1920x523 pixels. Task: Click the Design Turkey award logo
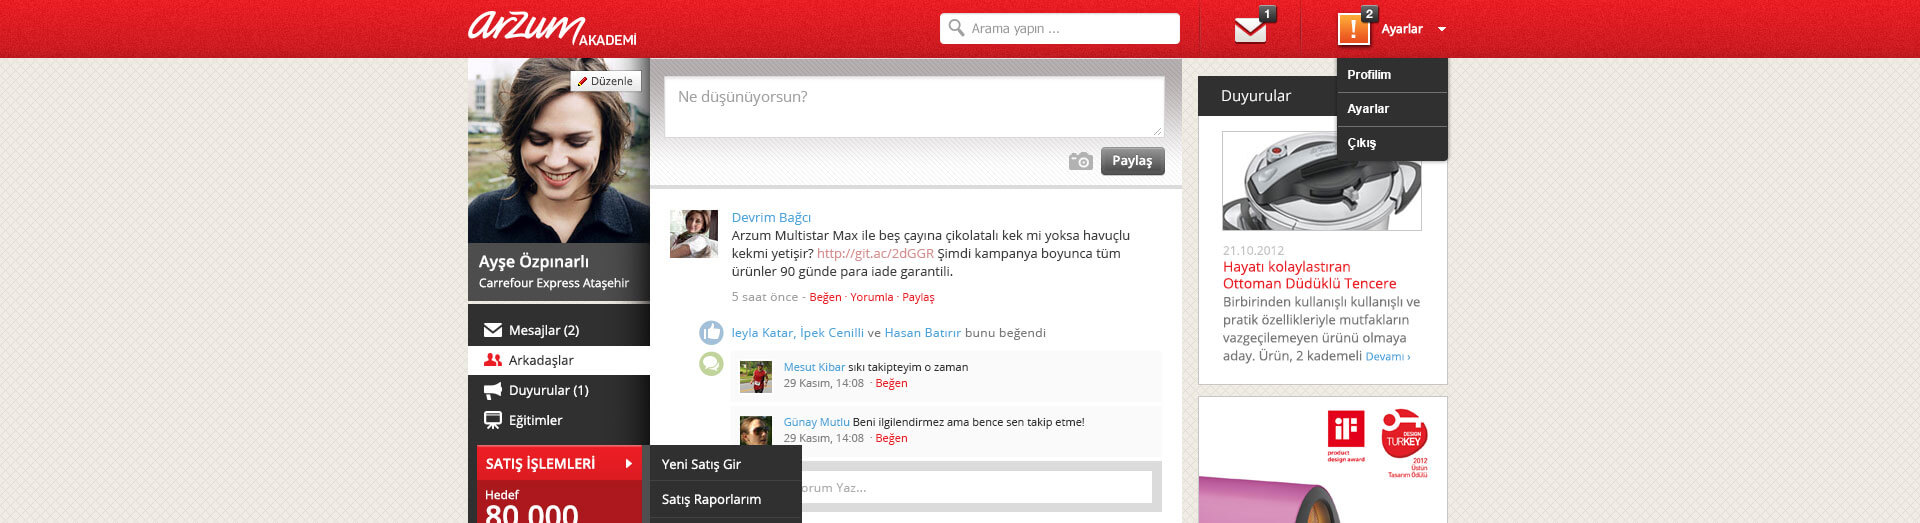1405,441
